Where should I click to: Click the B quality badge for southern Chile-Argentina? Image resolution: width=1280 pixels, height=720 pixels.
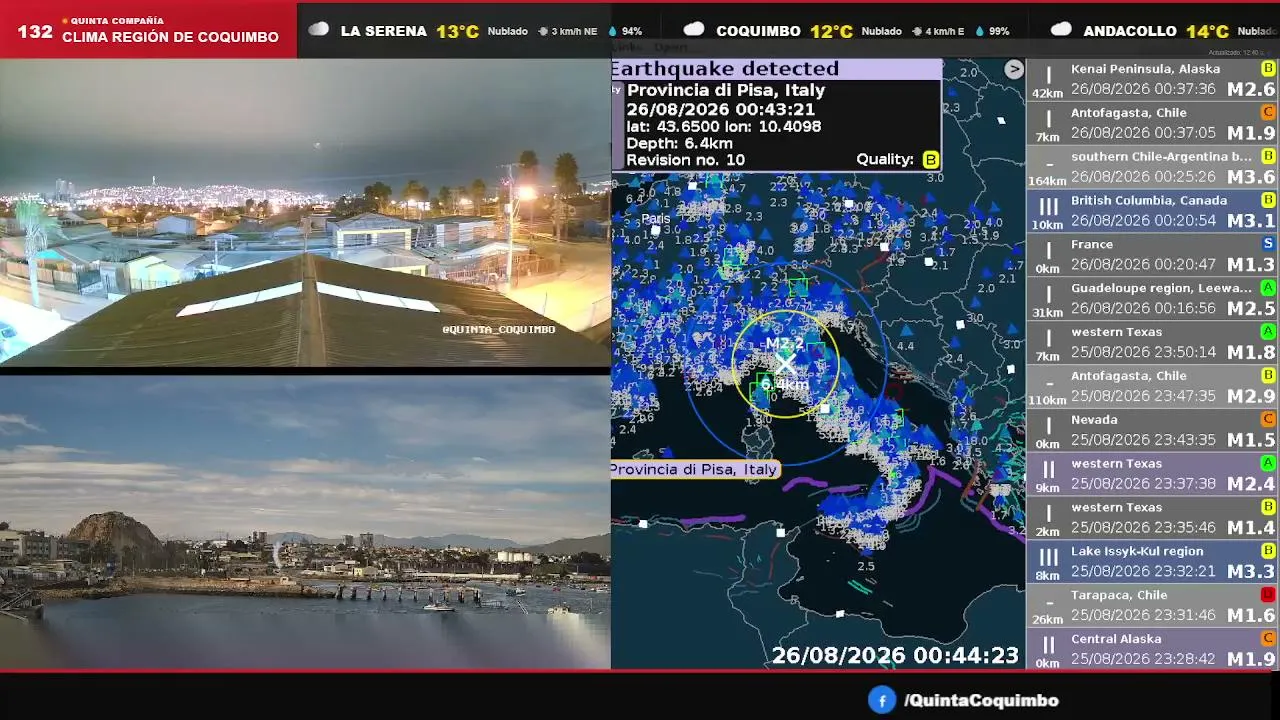(x=1268, y=156)
